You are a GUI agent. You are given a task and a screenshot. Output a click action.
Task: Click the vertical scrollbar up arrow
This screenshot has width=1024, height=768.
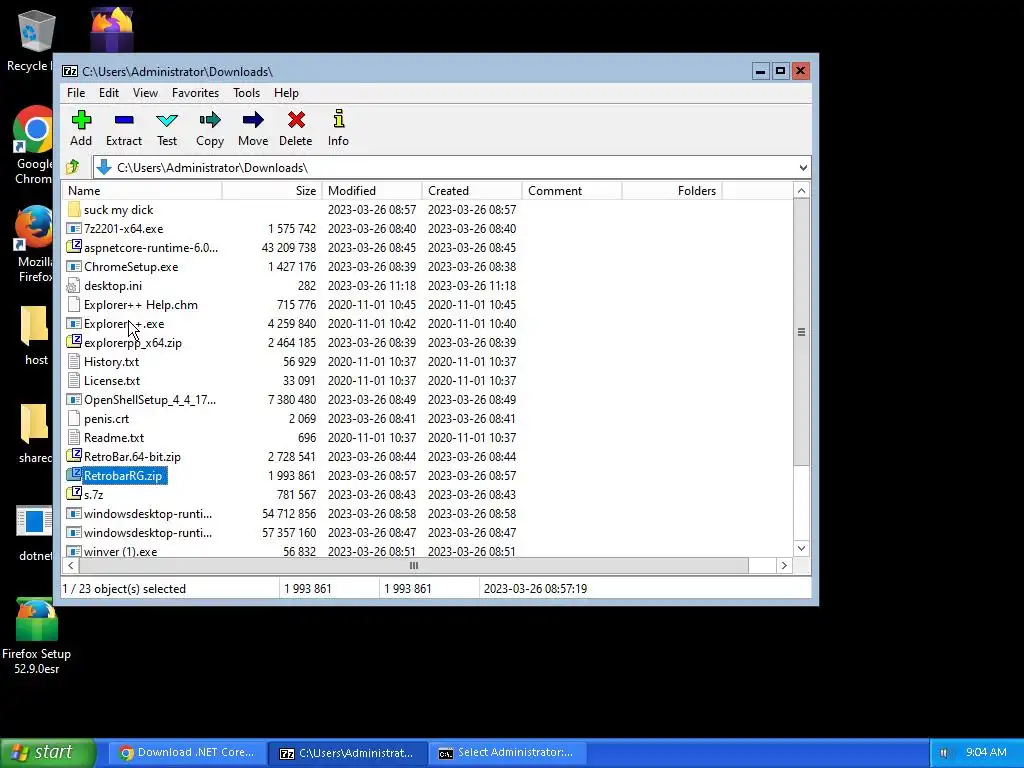point(801,191)
